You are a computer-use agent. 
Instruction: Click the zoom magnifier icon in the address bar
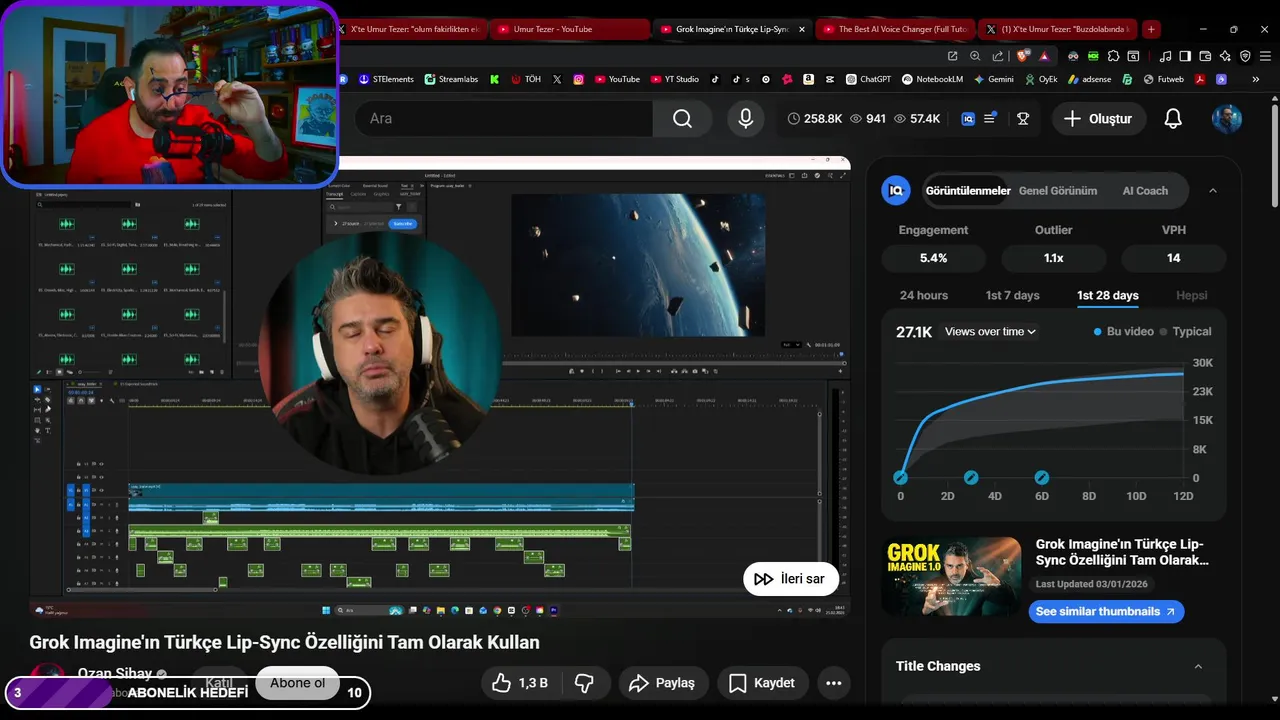[x=975, y=56]
